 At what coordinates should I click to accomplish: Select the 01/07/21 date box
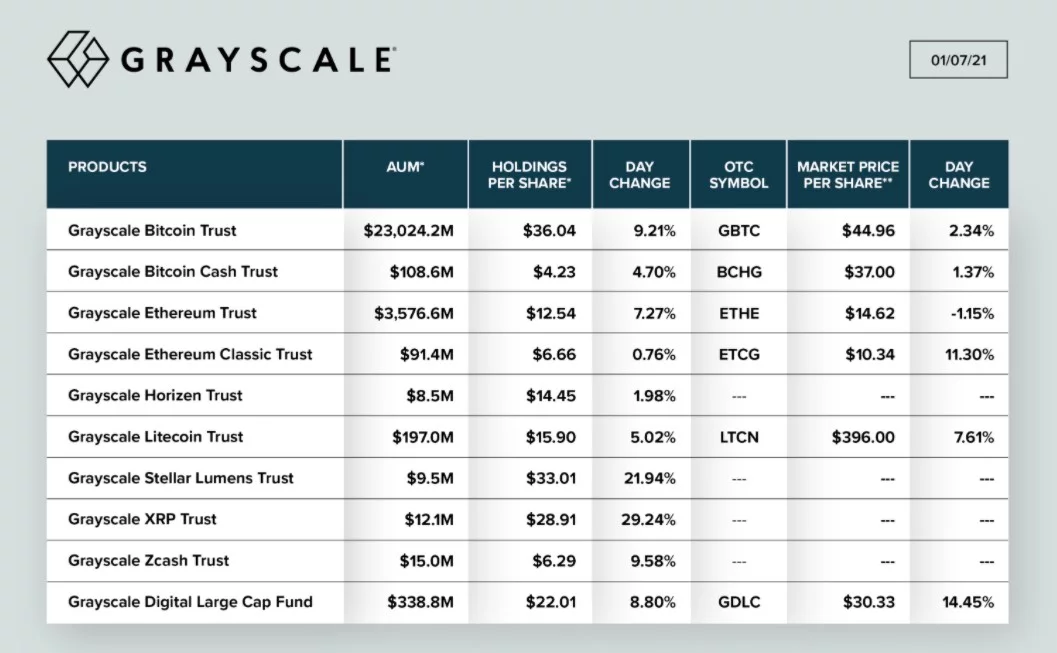coord(957,60)
